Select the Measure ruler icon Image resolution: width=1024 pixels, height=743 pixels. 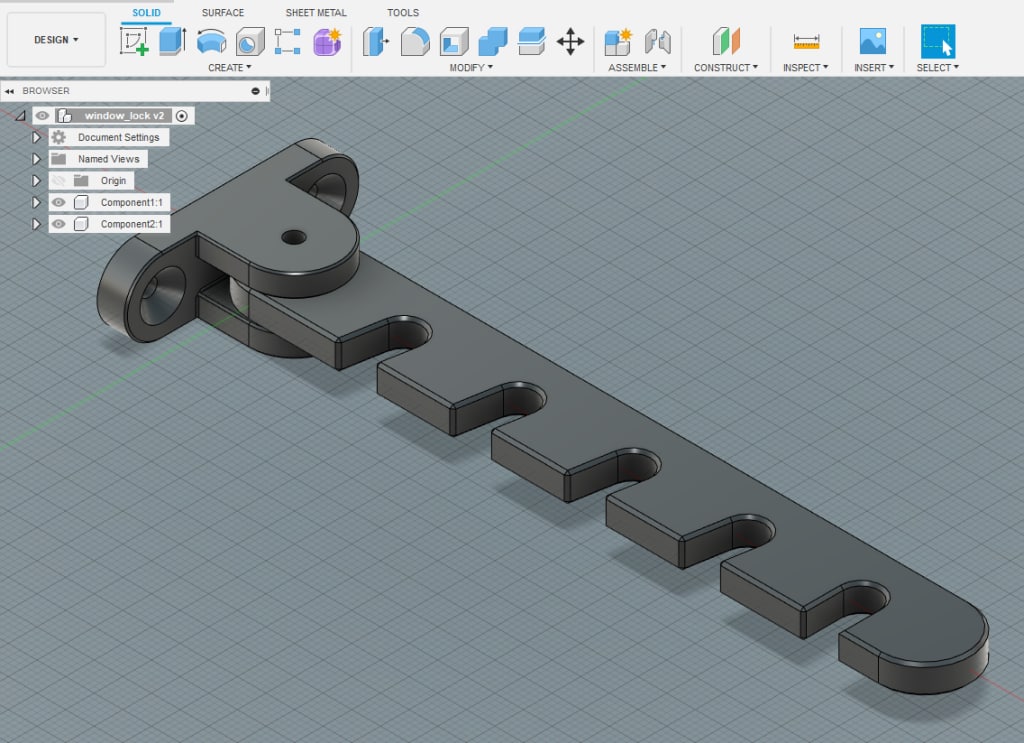(806, 41)
